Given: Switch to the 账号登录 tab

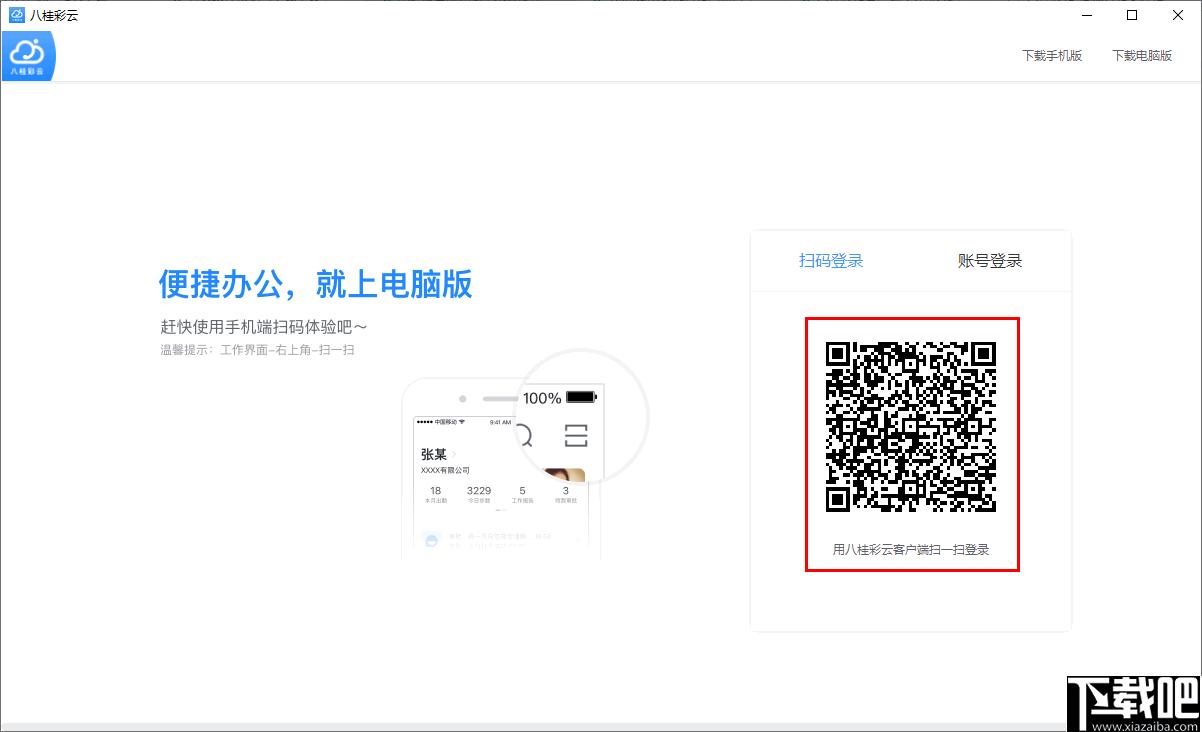Looking at the screenshot, I should tap(990, 261).
